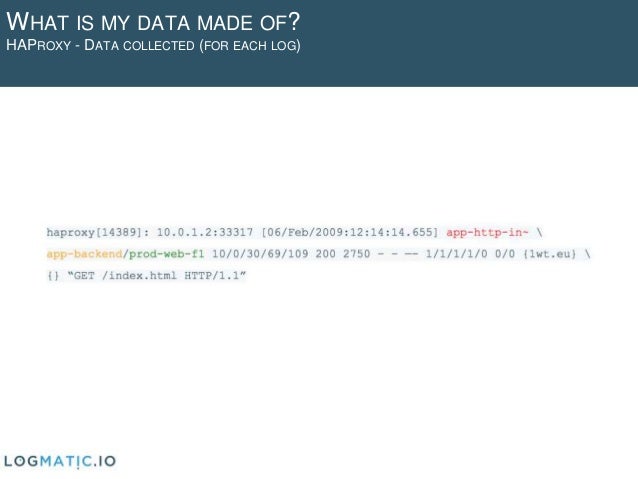Click the 0/0 queue value

coord(505,254)
